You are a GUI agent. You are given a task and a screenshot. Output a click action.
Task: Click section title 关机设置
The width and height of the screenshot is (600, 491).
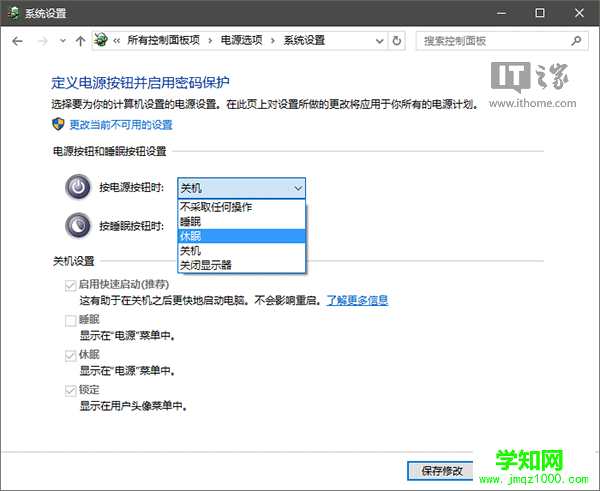point(73,261)
